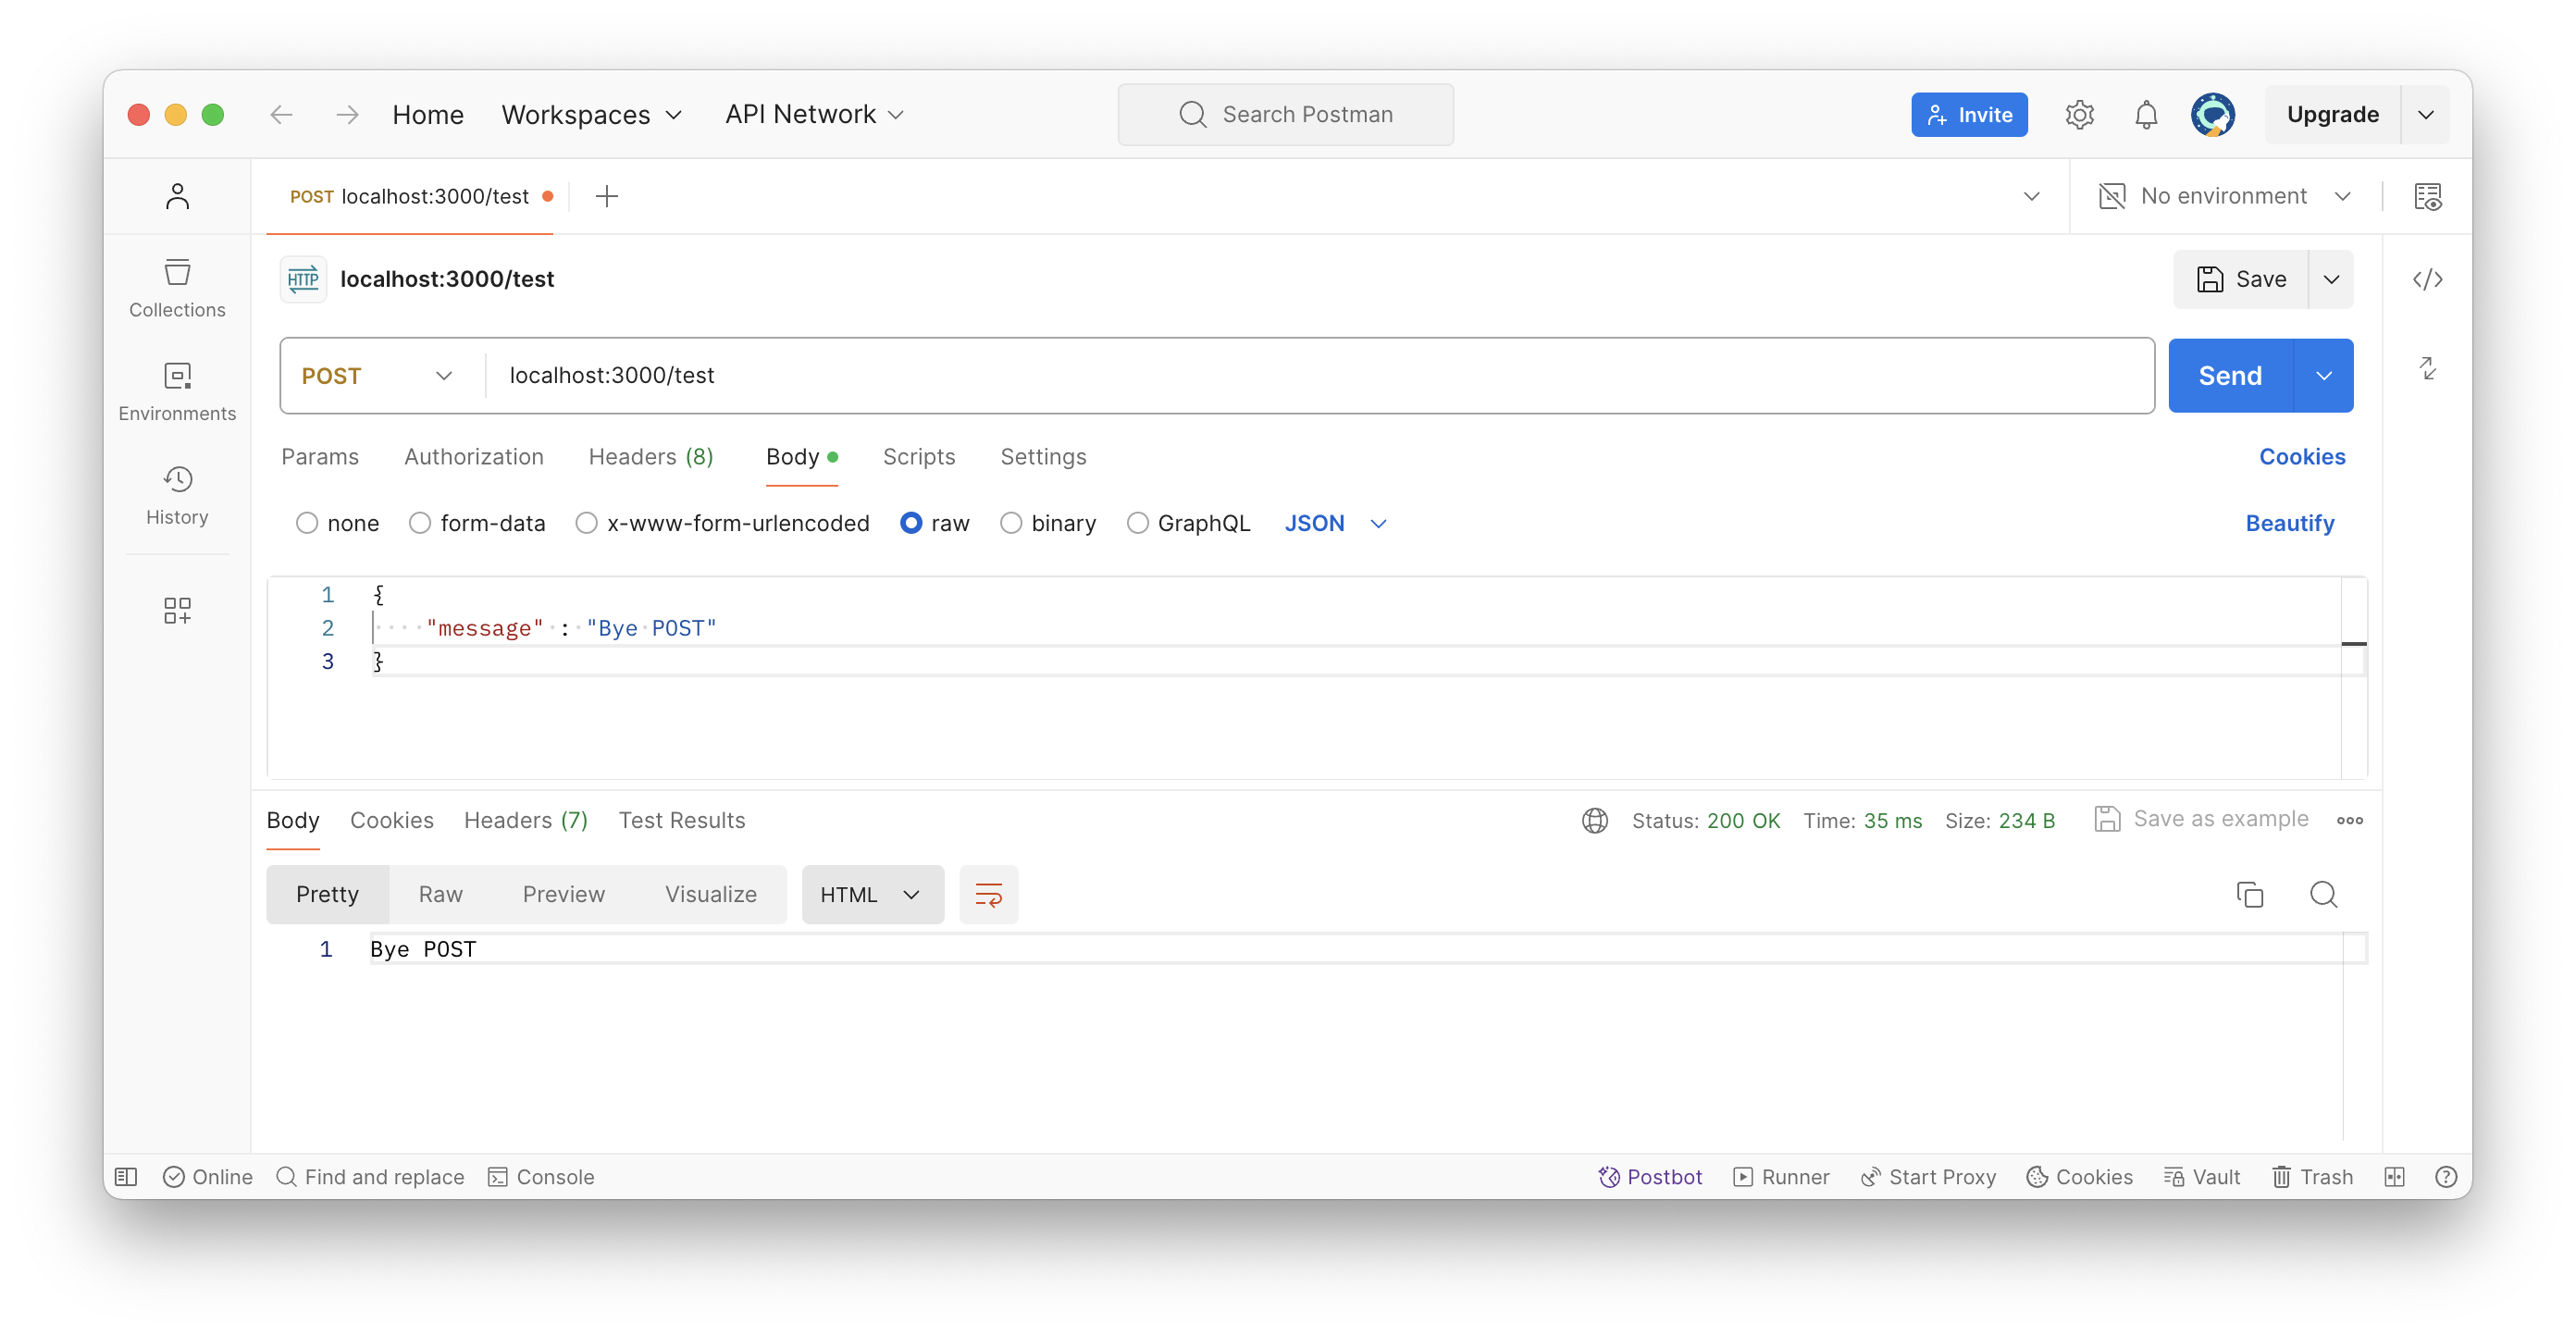This screenshot has height=1336, width=2576.
Task: Toggle the sidebar from the status bar
Action: 126,1176
